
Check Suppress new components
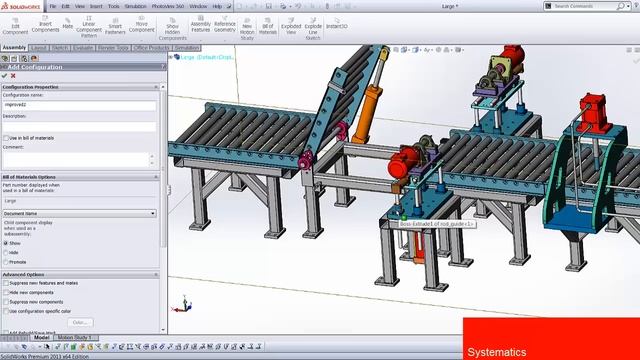pyautogui.click(x=6, y=302)
